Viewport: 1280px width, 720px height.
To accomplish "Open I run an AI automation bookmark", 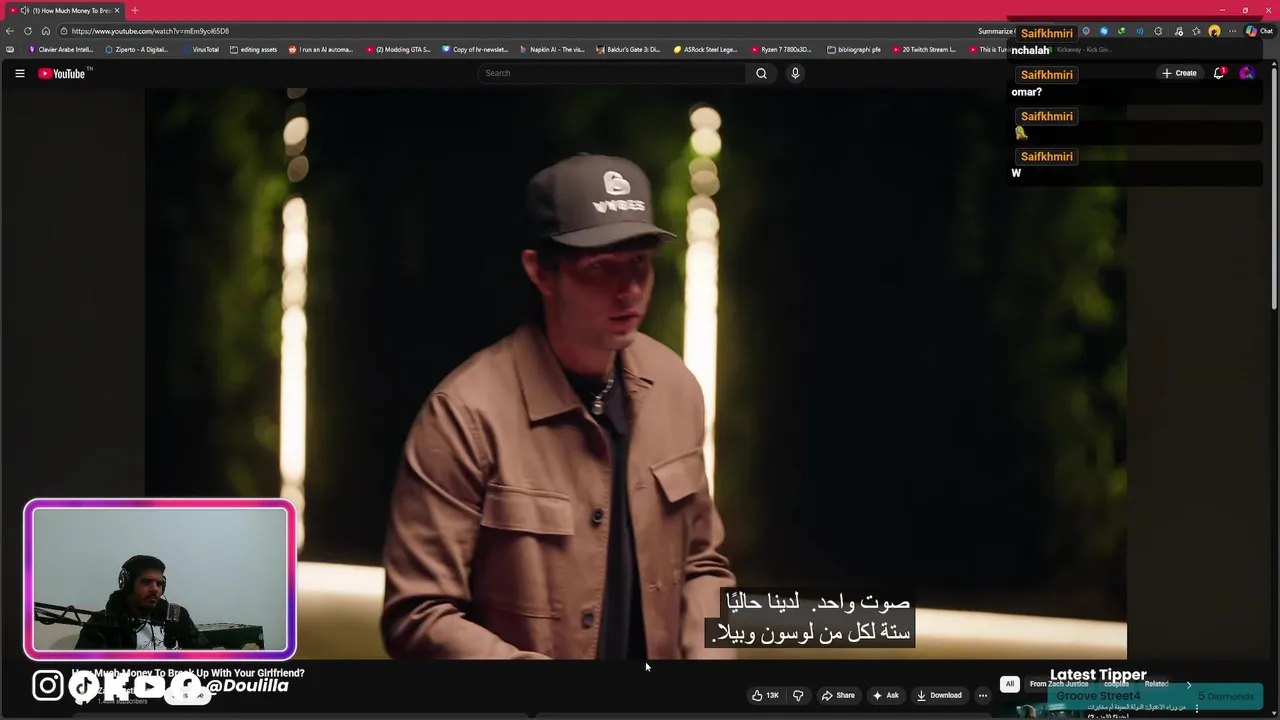I will [321, 49].
